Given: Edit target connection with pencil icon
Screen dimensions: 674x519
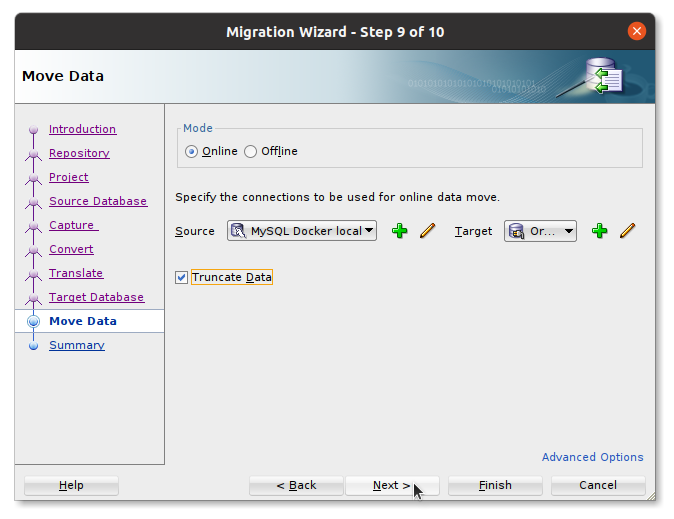Looking at the screenshot, I should (x=627, y=231).
